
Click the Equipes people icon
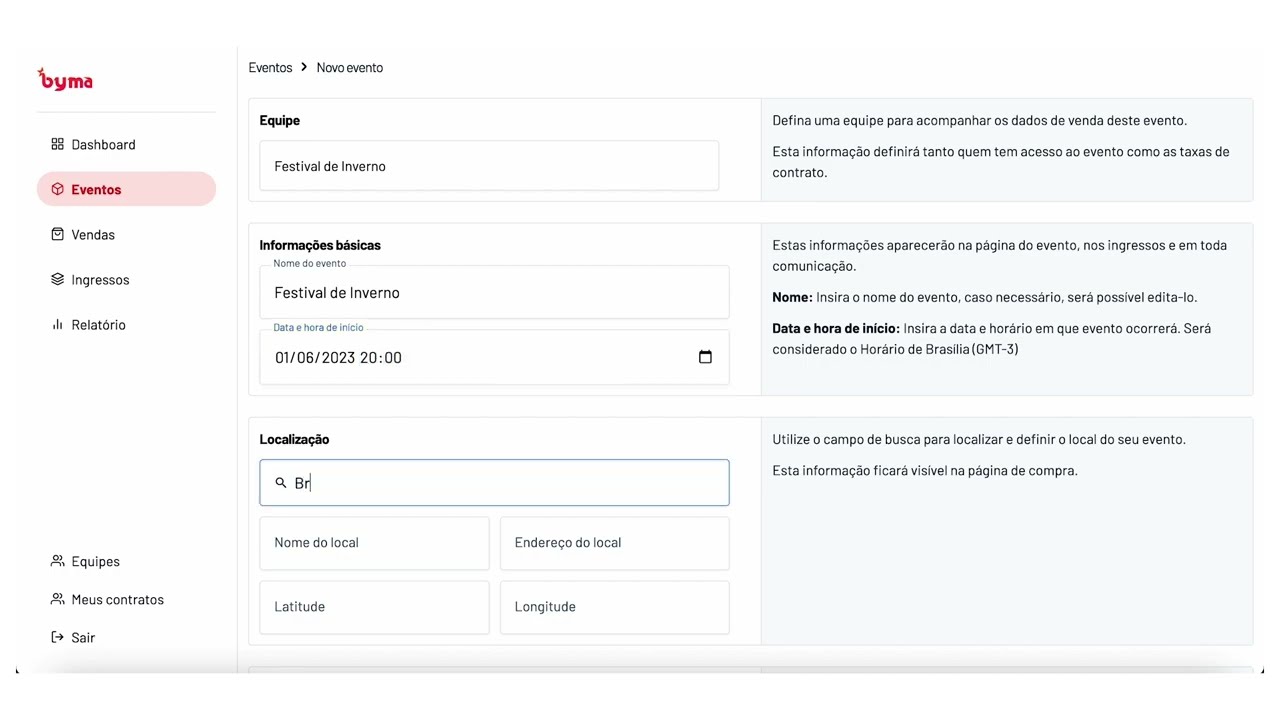(57, 561)
